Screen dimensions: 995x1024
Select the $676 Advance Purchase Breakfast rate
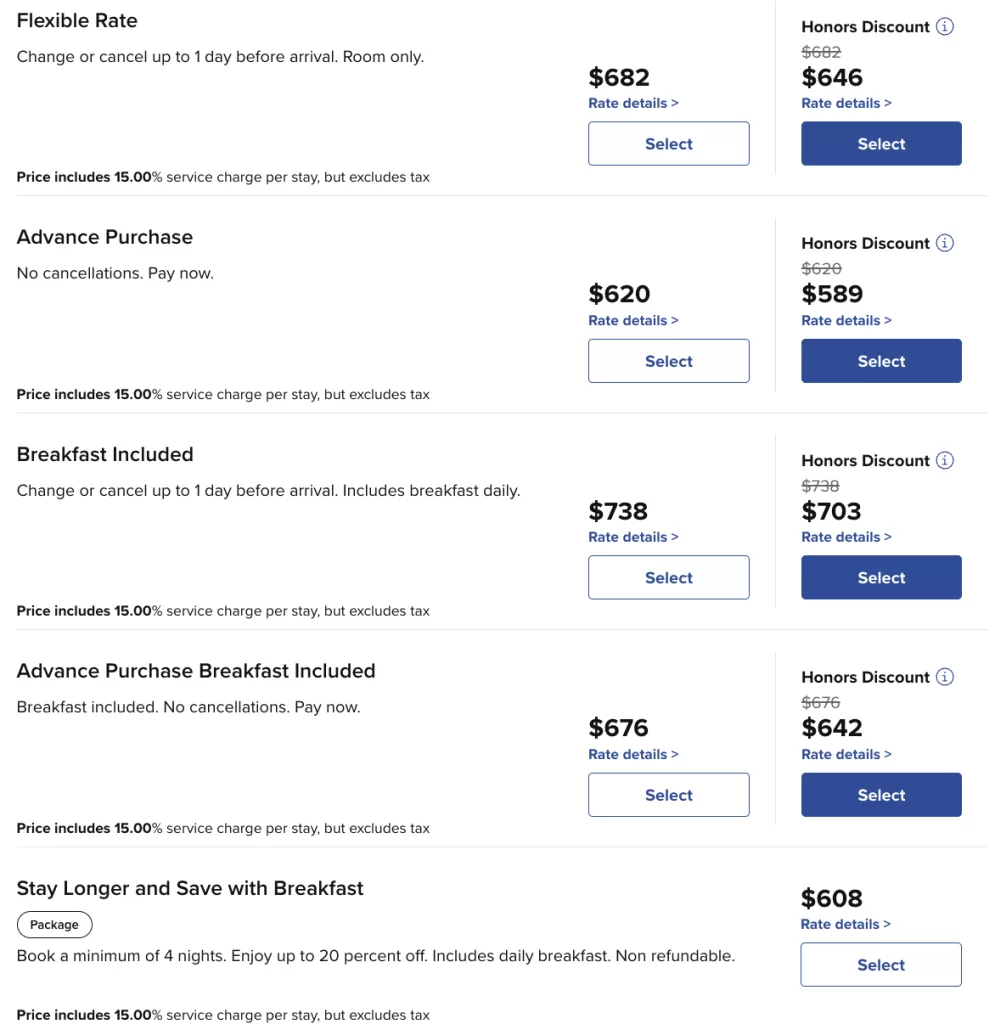click(x=669, y=795)
